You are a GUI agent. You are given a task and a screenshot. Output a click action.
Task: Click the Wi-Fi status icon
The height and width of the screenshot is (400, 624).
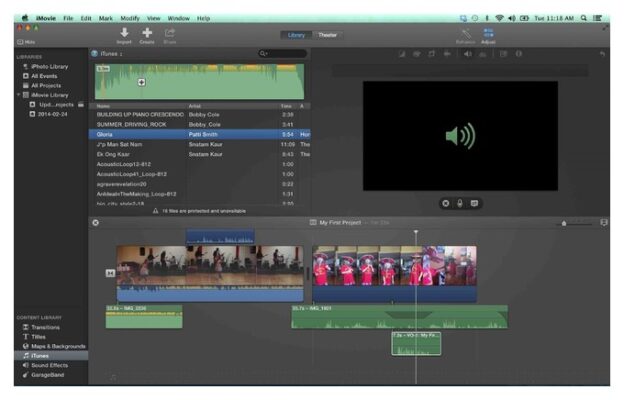pyautogui.click(x=499, y=18)
